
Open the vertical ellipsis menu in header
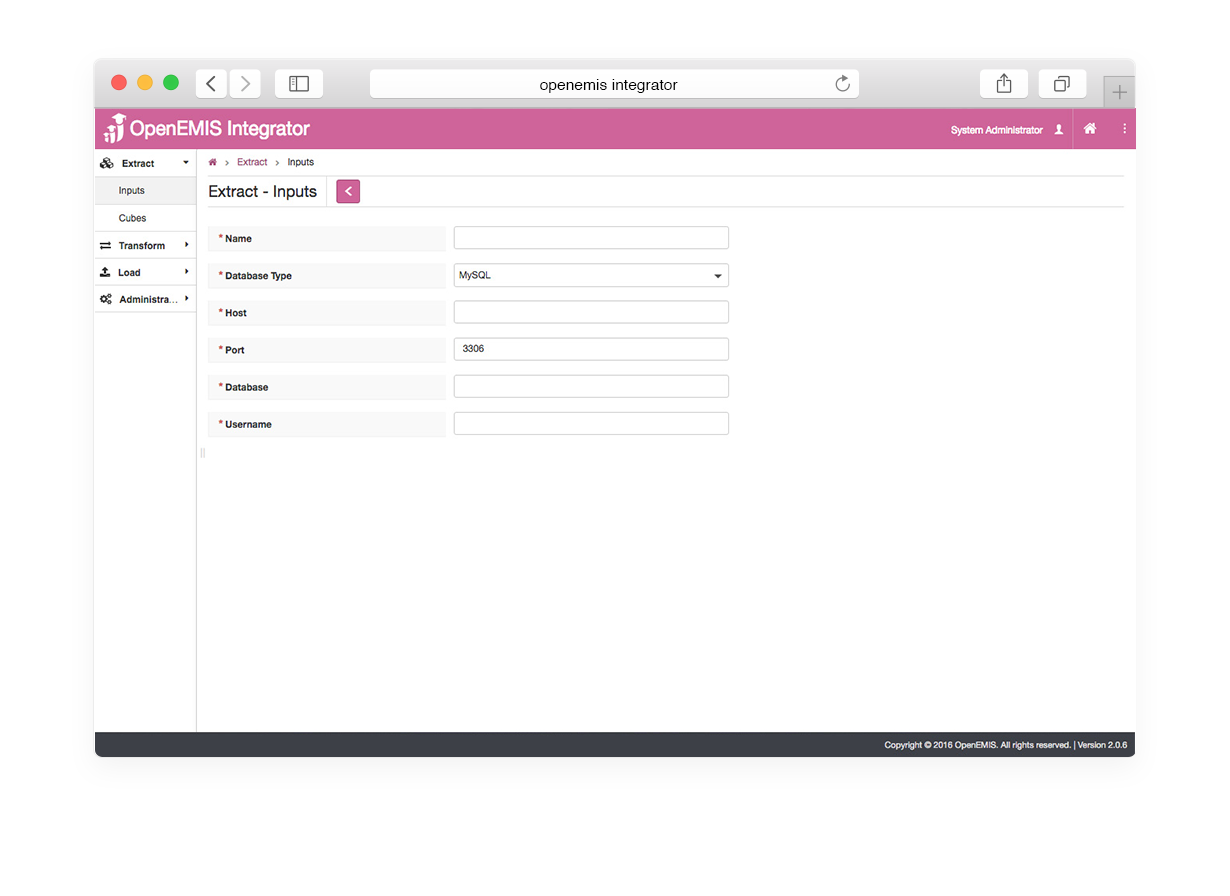pyautogui.click(x=1124, y=129)
